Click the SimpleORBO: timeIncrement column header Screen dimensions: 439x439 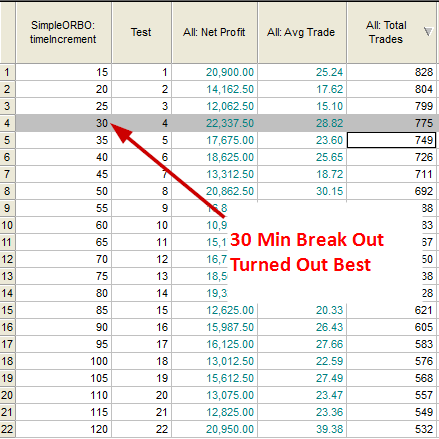(63, 32)
